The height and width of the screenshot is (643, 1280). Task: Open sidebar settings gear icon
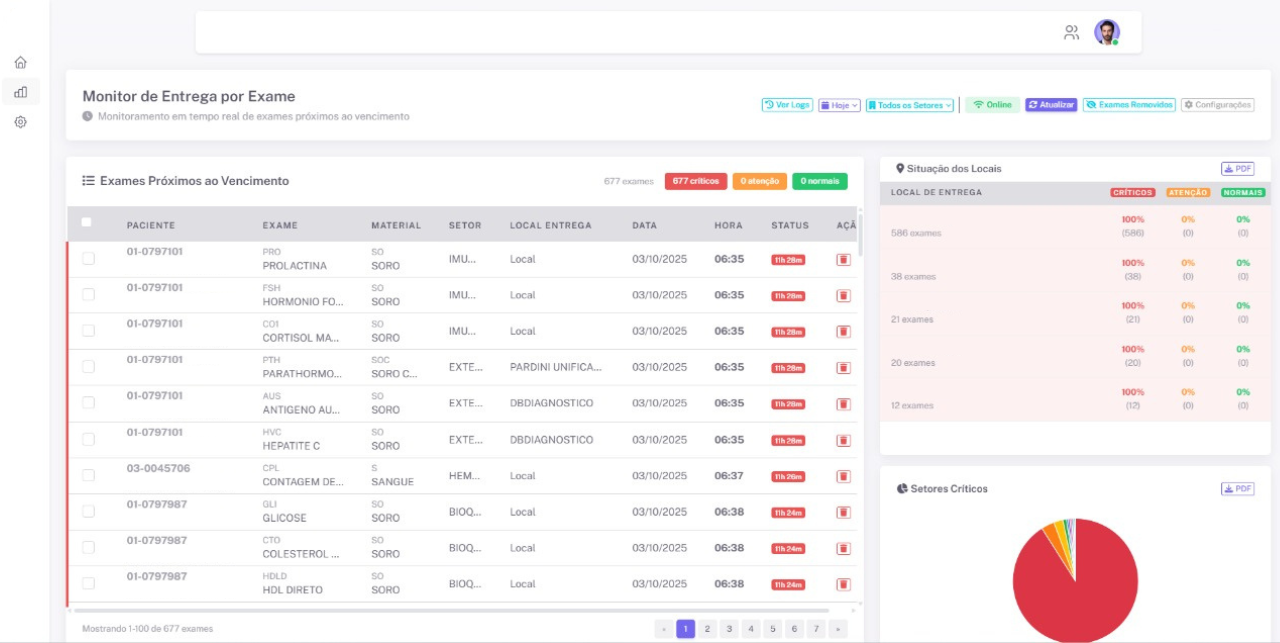click(x=21, y=122)
